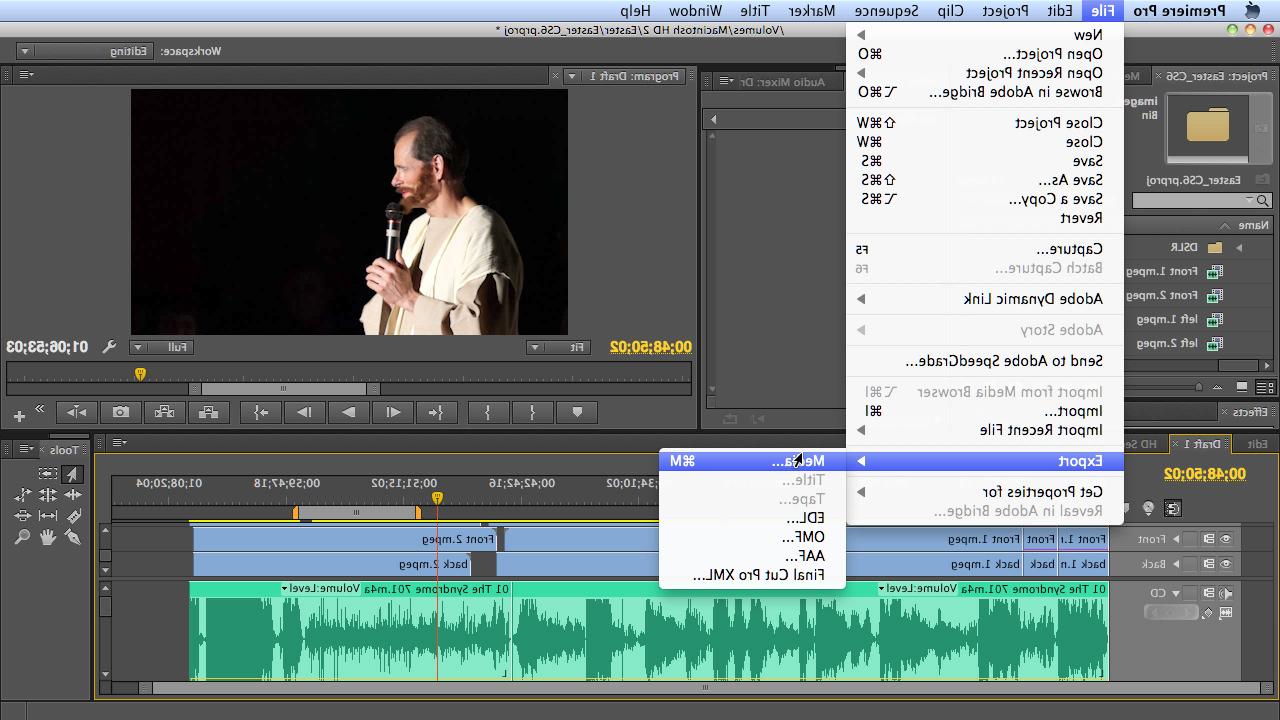Expand the Front video track
The height and width of the screenshot is (720, 1280).
coord(1176,539)
